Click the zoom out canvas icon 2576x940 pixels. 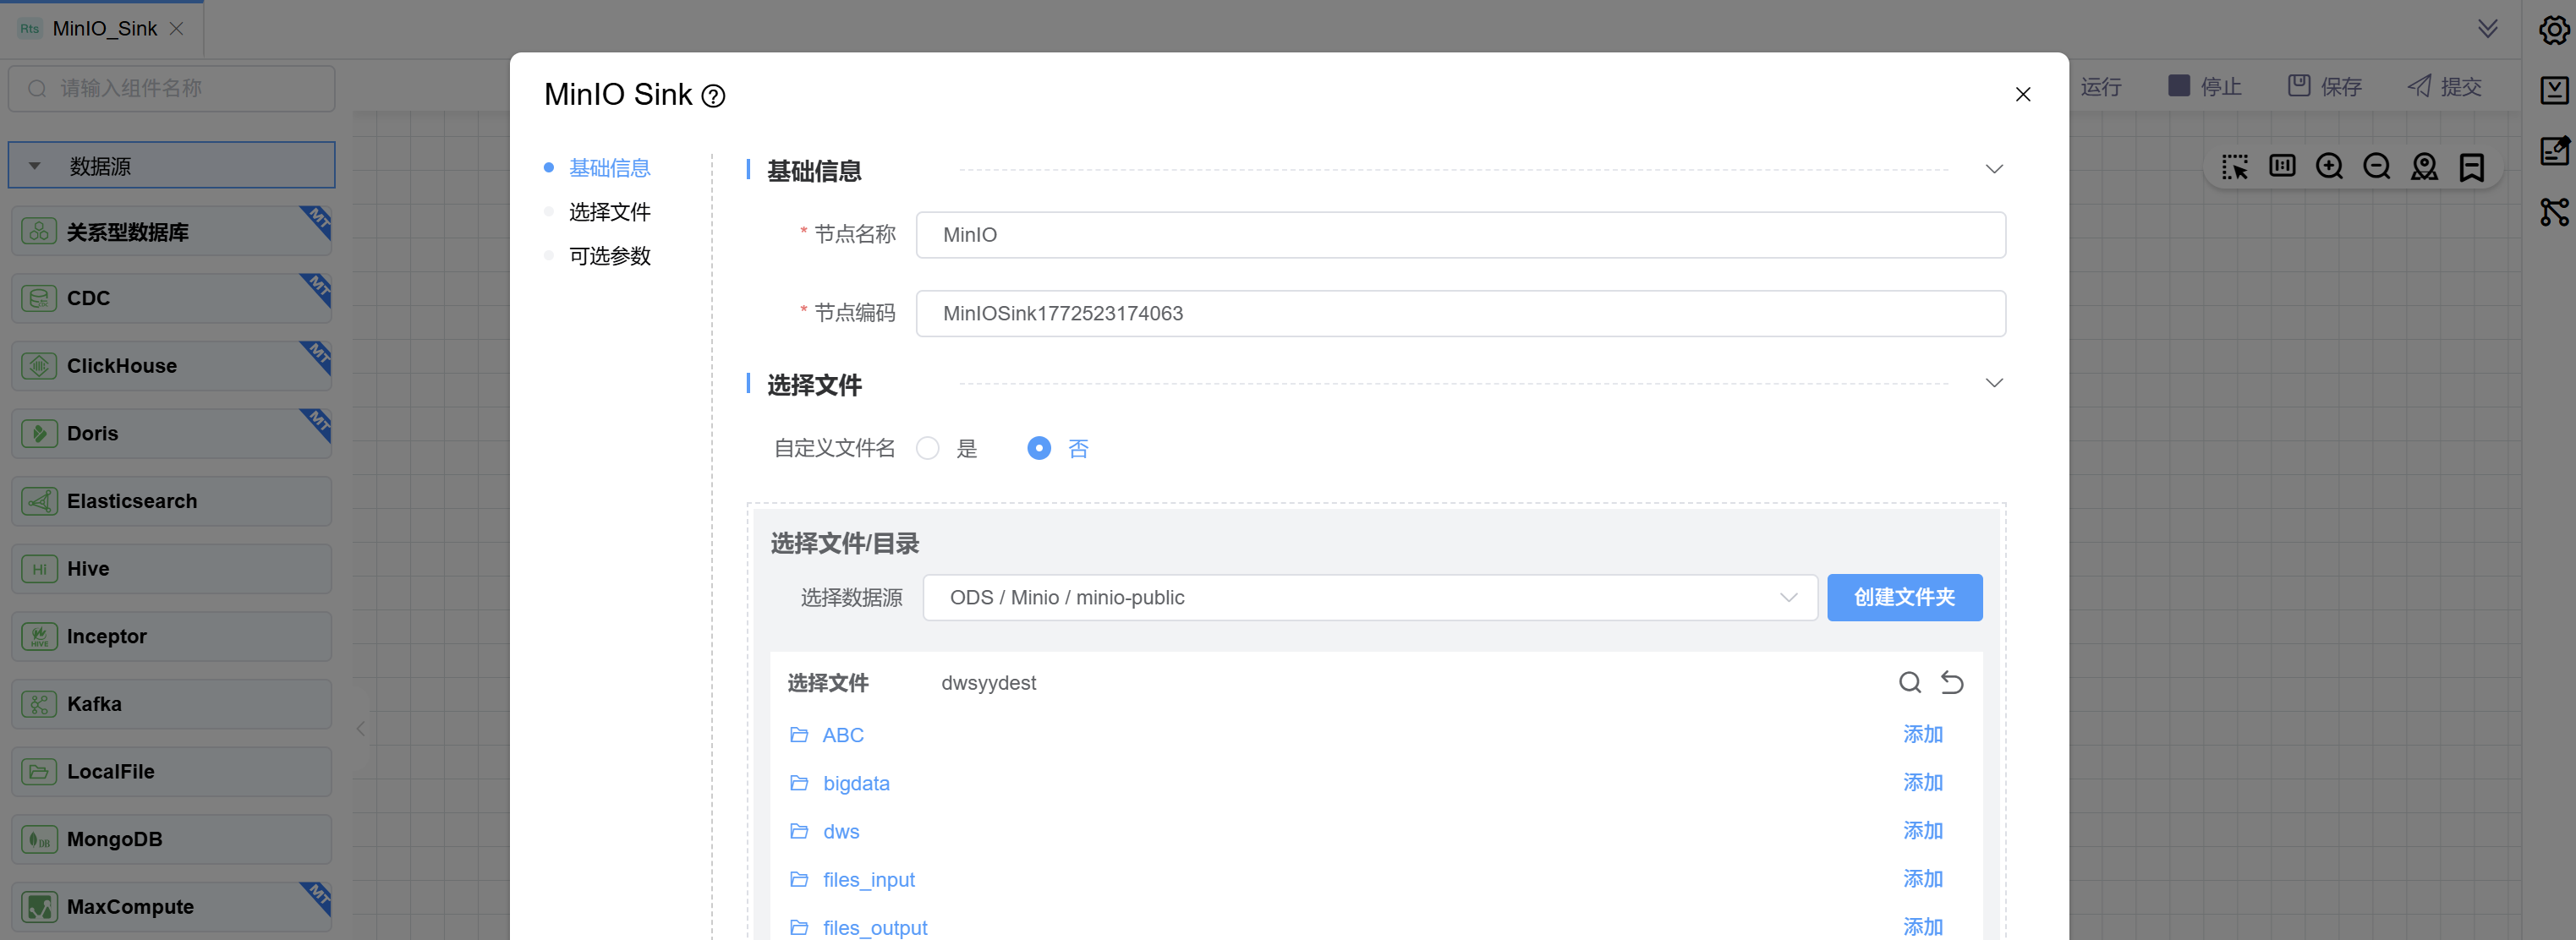click(x=2376, y=166)
